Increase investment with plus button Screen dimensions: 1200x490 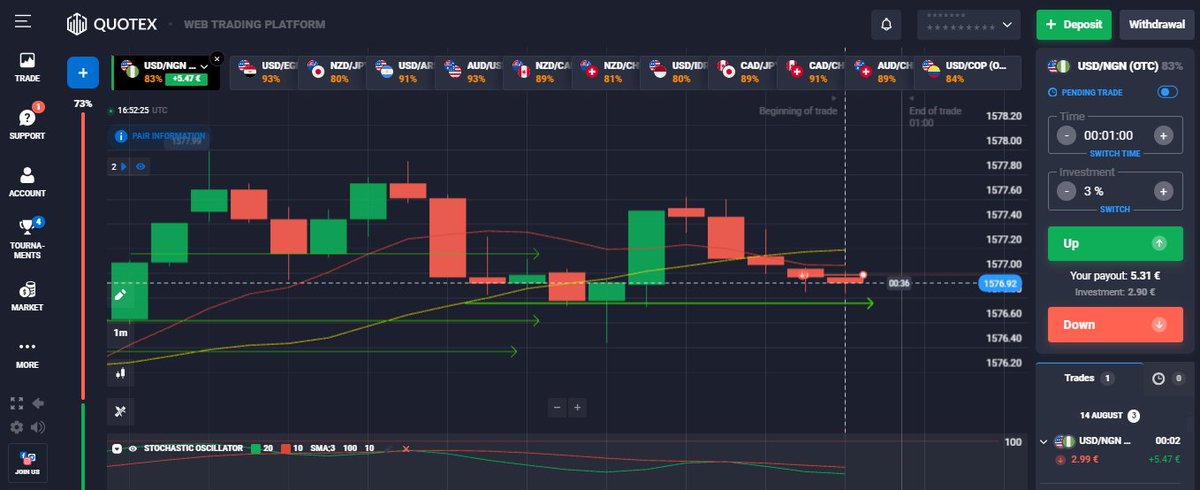(1163, 191)
